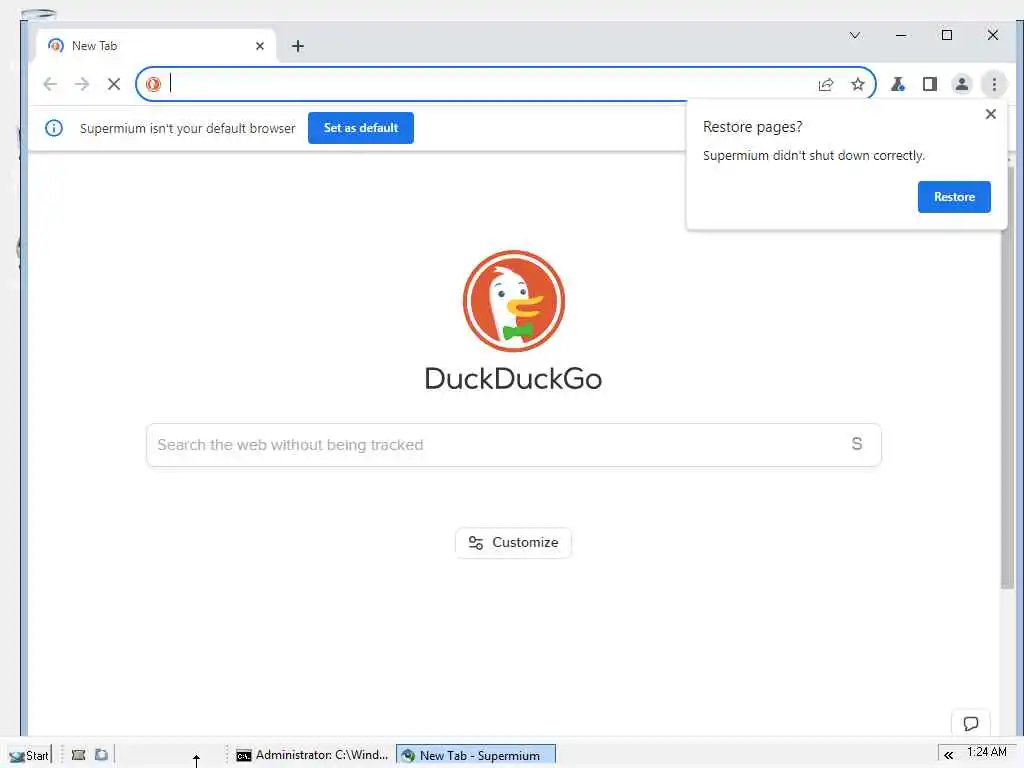Maximize the Supermium window
This screenshot has height=768, width=1024.
(946, 35)
